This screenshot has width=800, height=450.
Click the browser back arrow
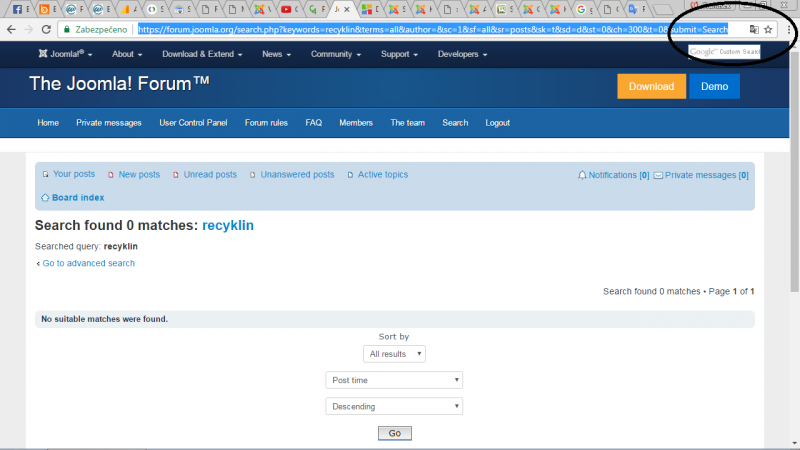pyautogui.click(x=11, y=30)
